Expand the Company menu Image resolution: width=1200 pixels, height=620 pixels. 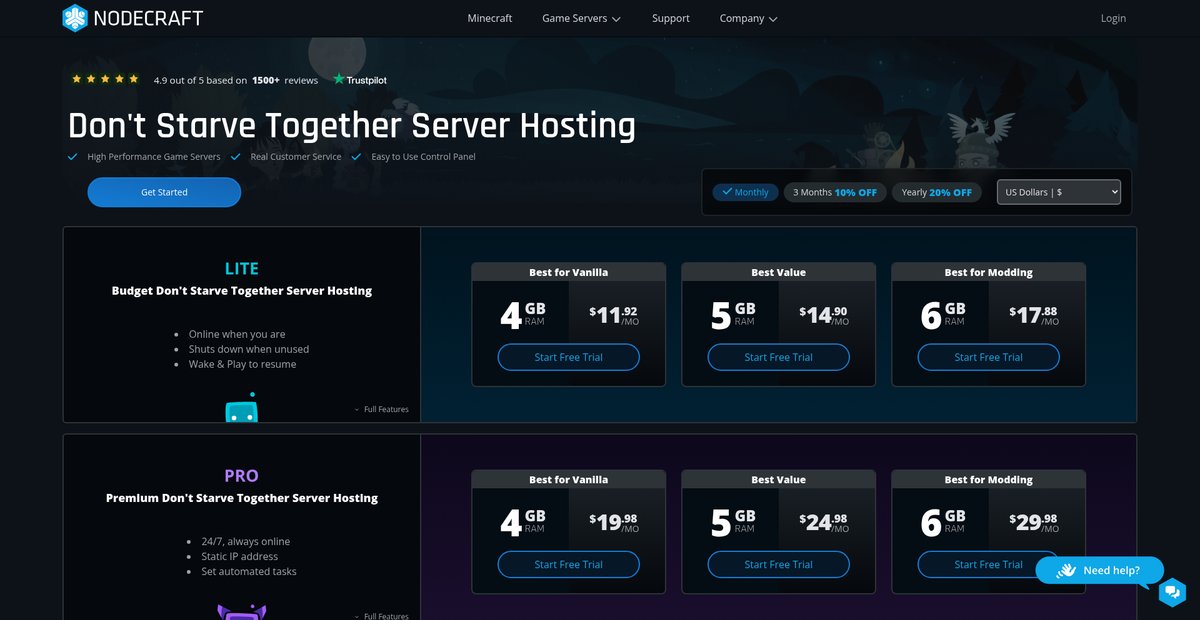tap(748, 18)
